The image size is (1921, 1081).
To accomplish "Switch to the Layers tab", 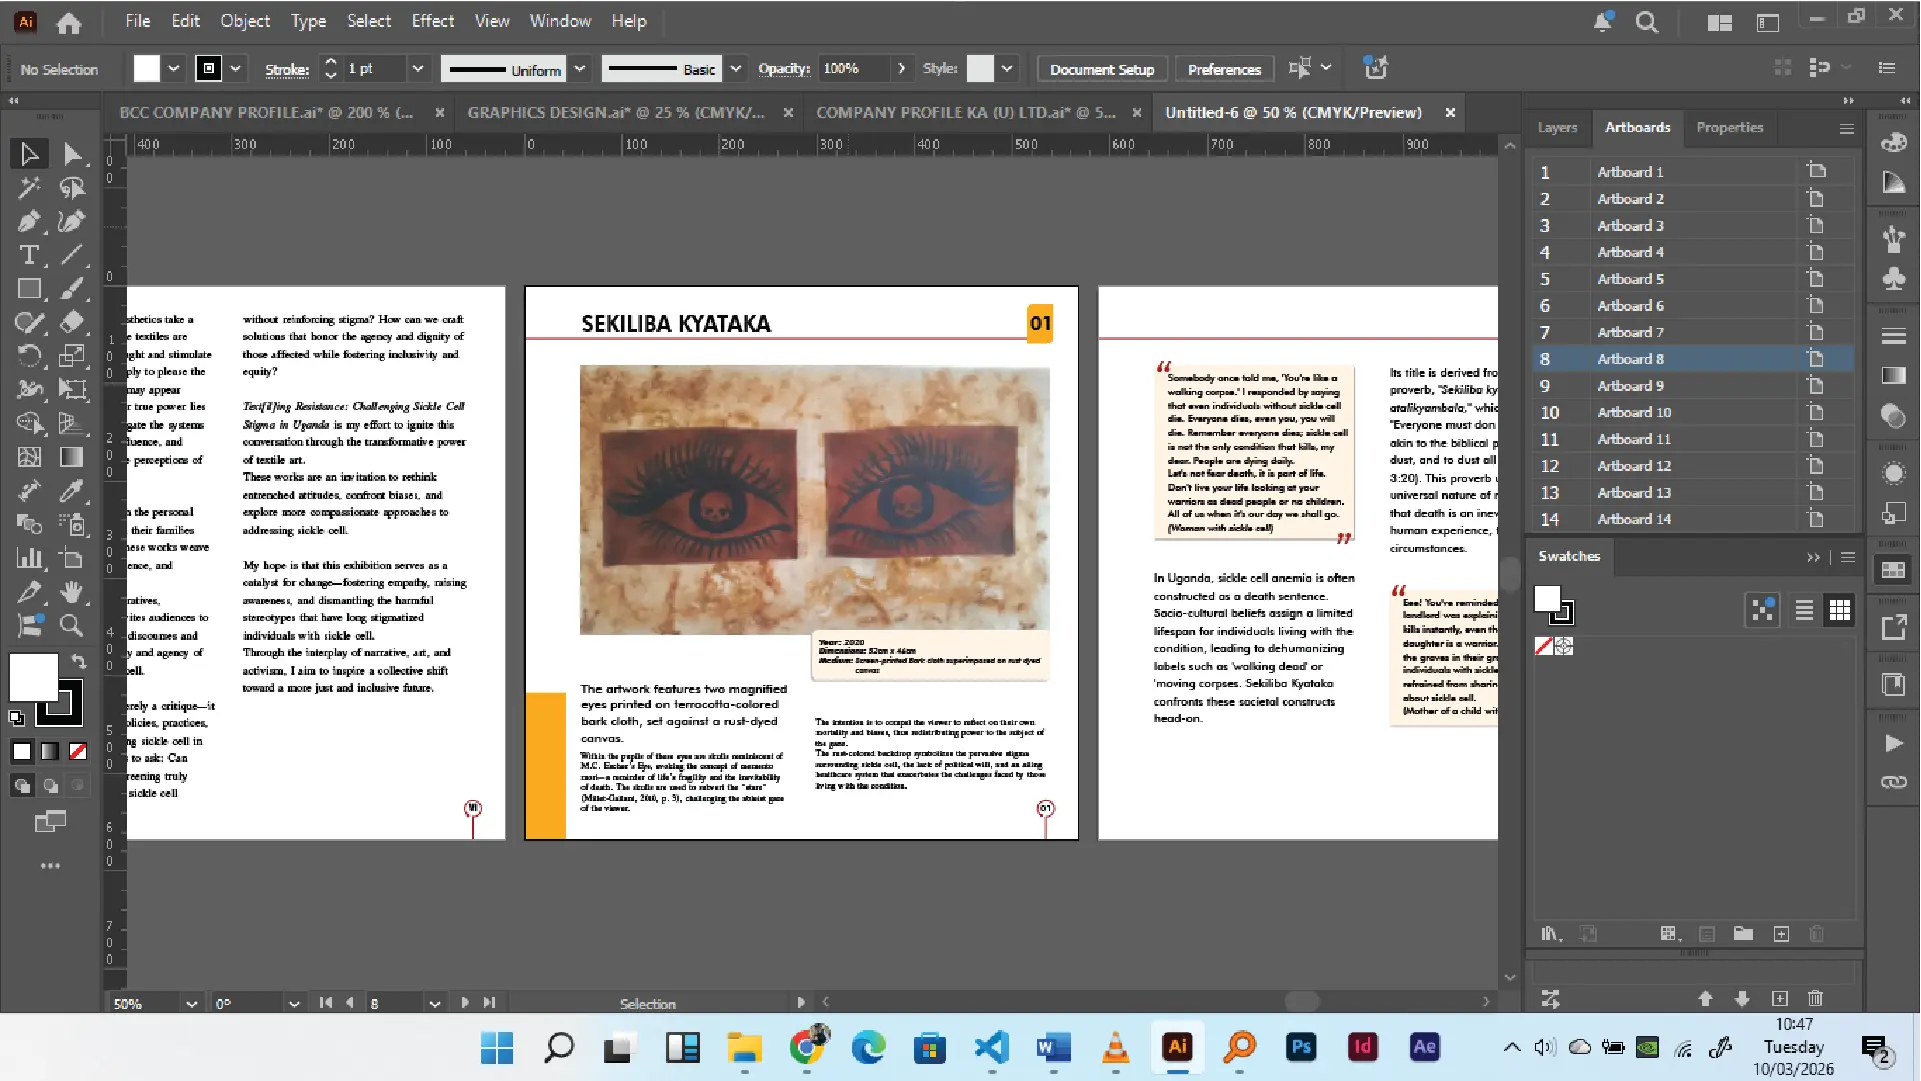I will click(x=1557, y=128).
